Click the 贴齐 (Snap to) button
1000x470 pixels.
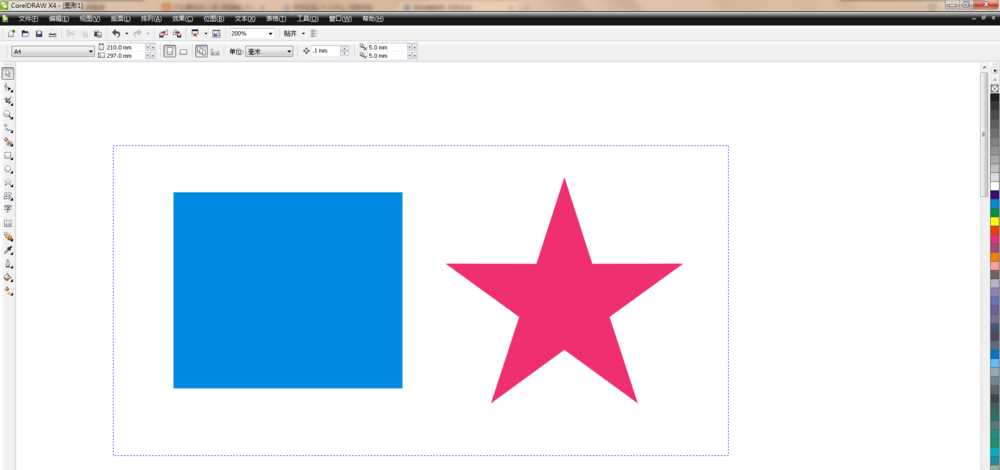point(293,33)
